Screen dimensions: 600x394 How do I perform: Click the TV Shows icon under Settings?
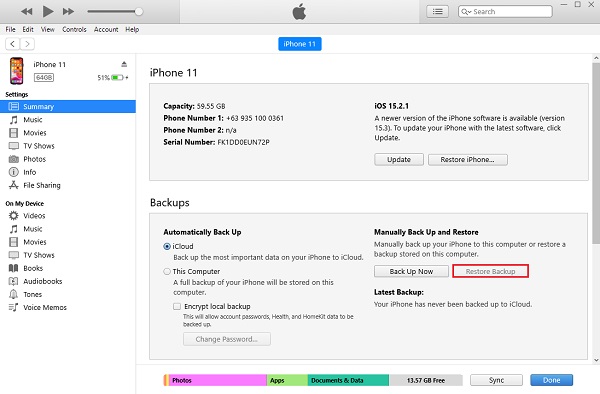13,146
